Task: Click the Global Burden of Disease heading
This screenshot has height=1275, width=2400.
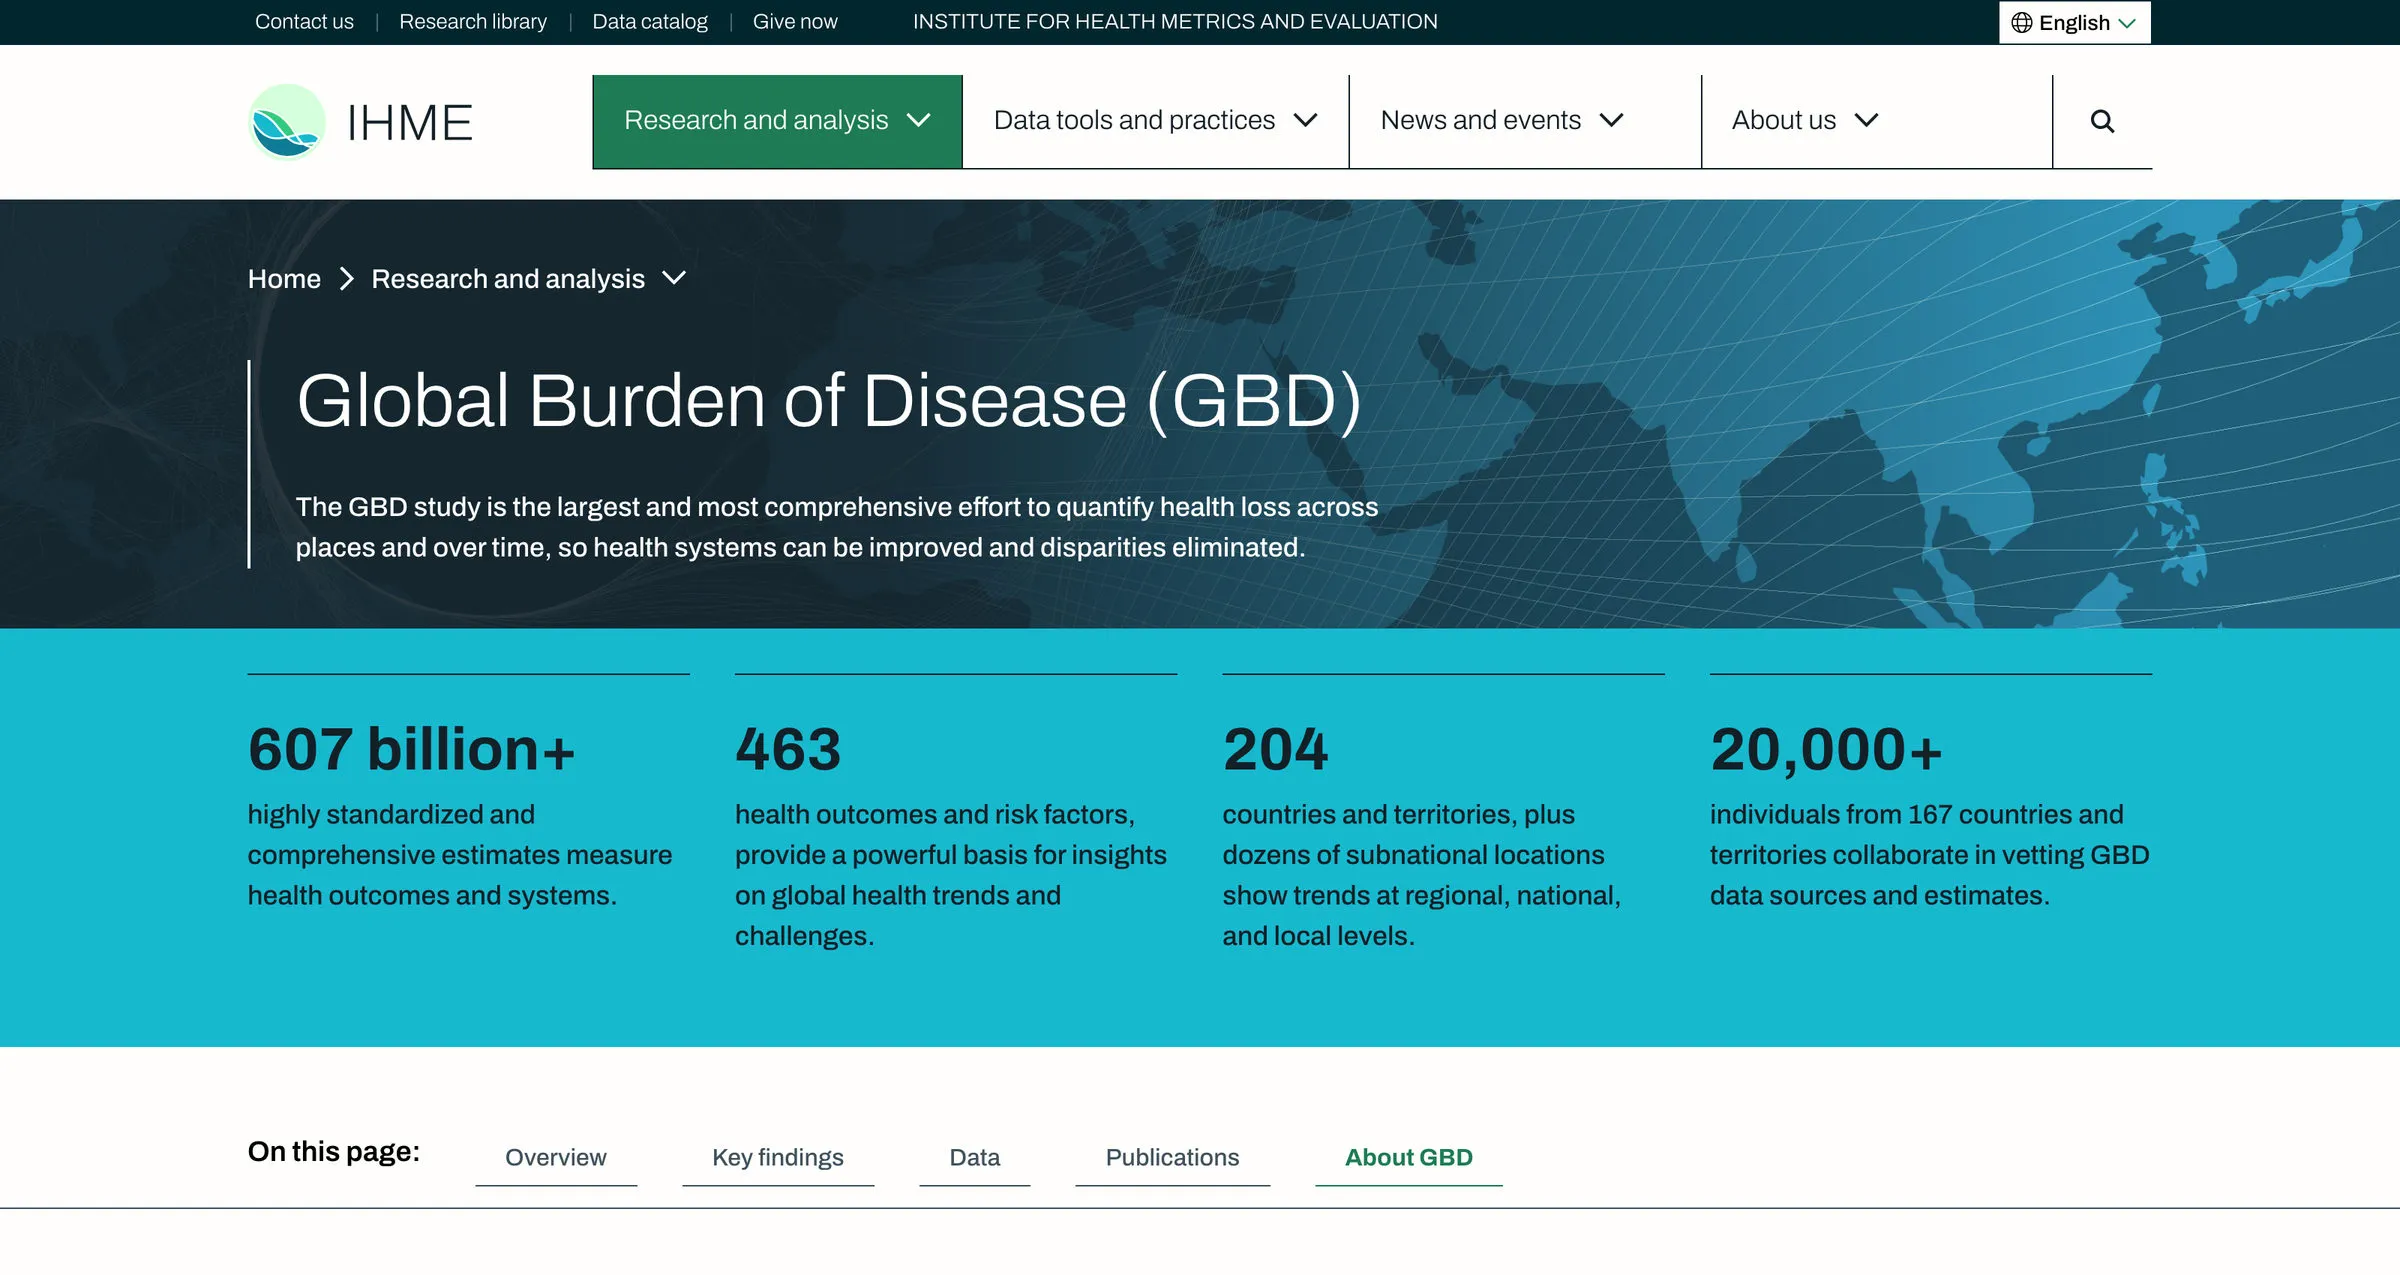Action: click(829, 401)
